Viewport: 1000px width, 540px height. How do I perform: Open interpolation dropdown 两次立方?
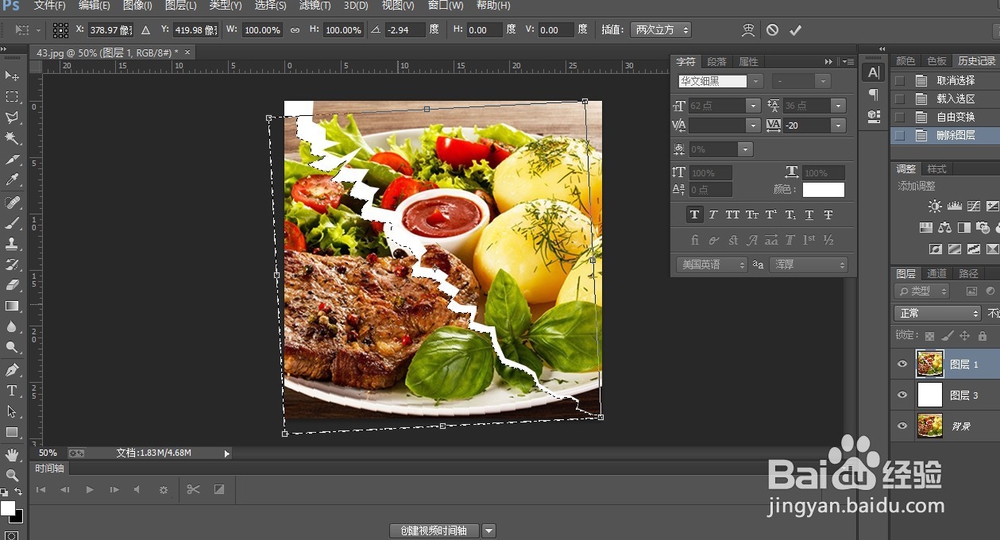point(660,30)
